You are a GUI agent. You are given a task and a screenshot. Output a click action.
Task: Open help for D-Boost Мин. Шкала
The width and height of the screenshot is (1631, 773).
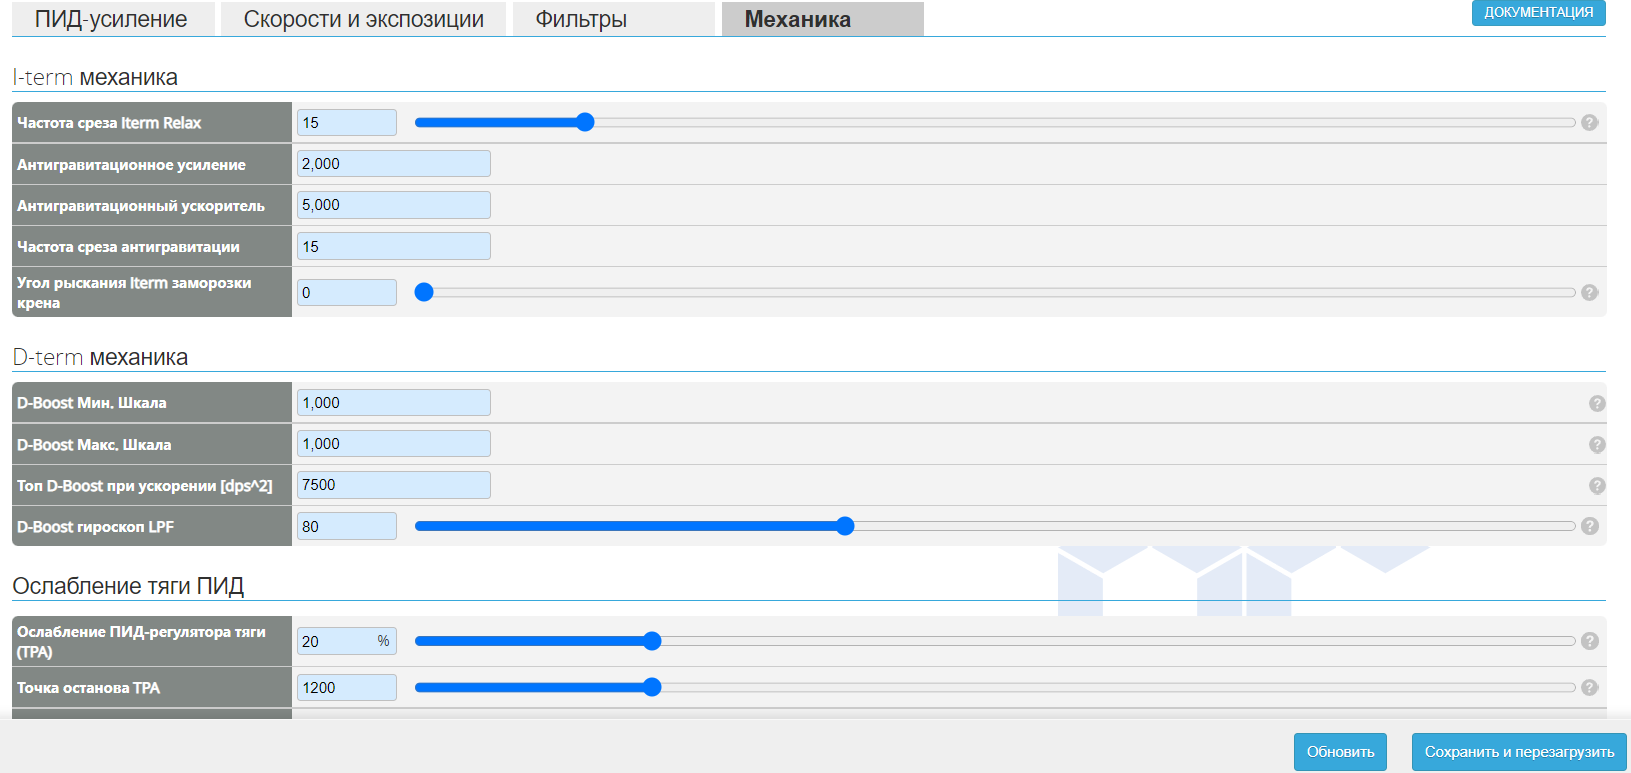[x=1597, y=403]
